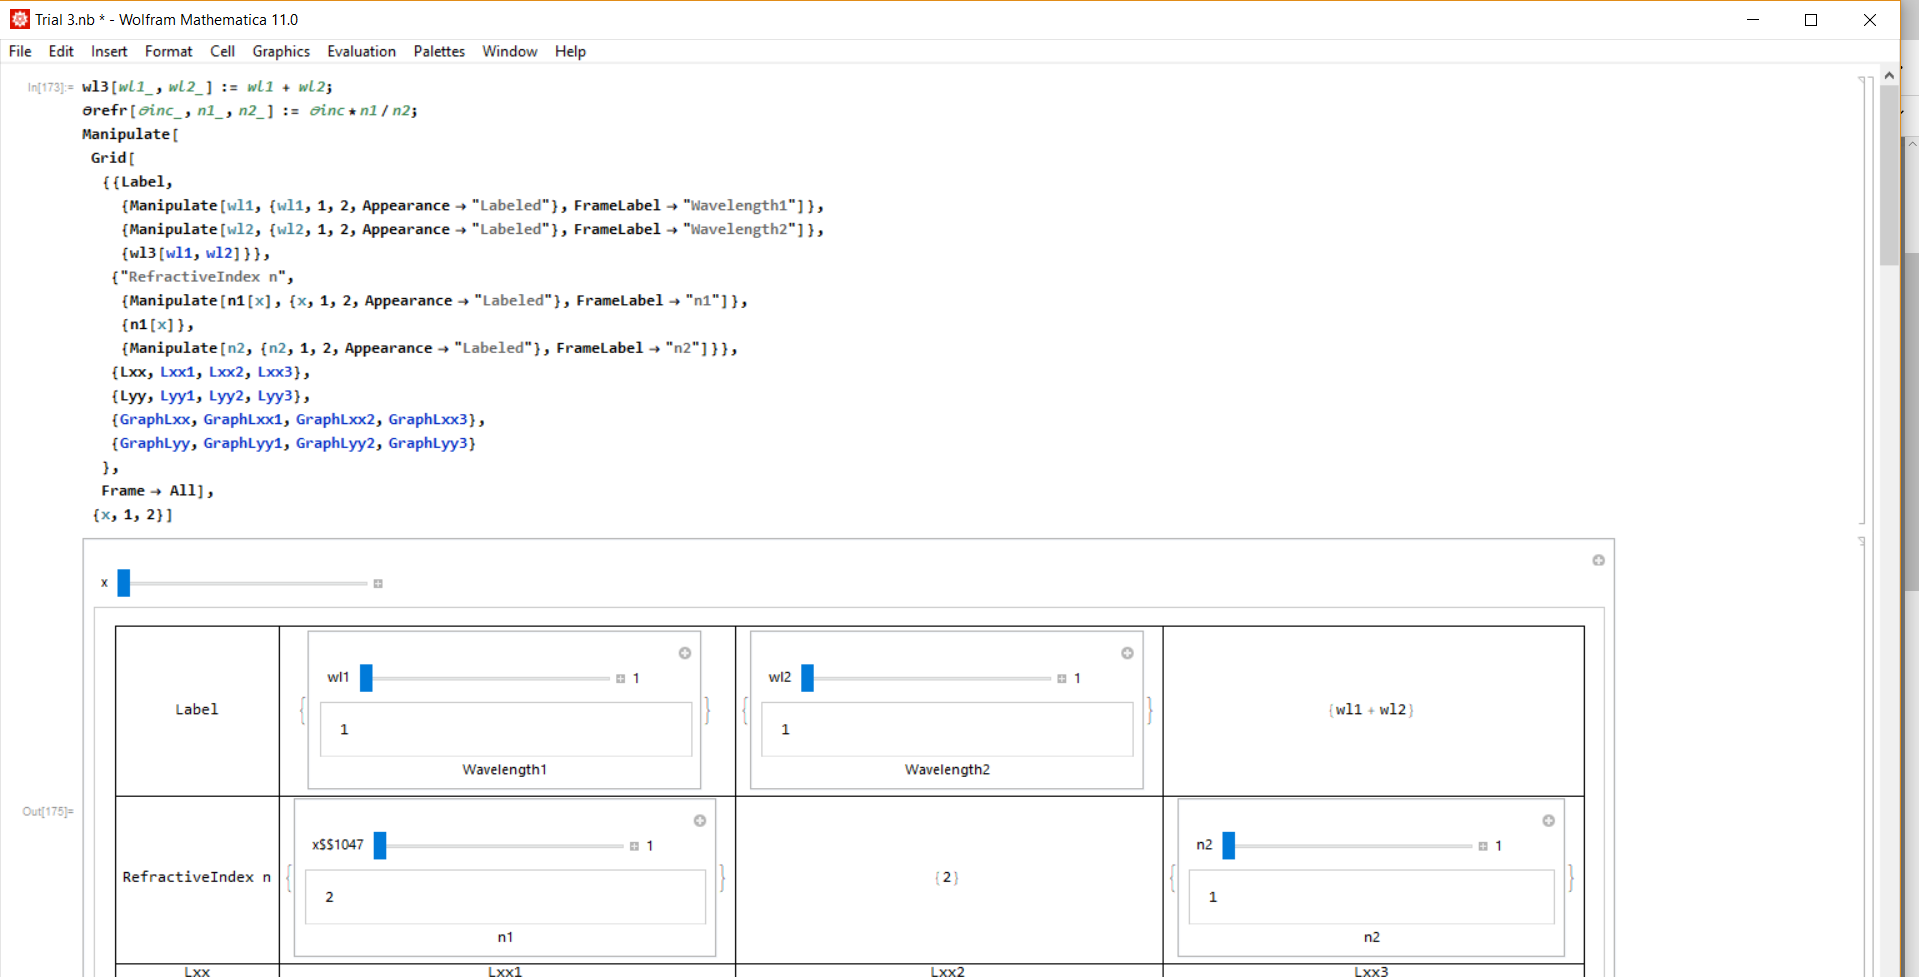Click the Label grid cell
This screenshot has height=977, width=1919.
point(197,710)
